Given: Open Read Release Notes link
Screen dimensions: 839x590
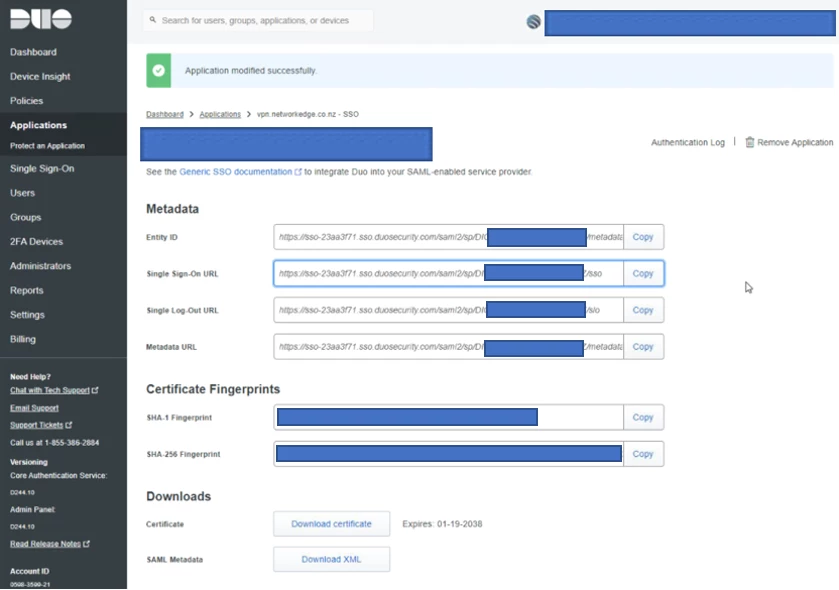Looking at the screenshot, I should [45, 543].
